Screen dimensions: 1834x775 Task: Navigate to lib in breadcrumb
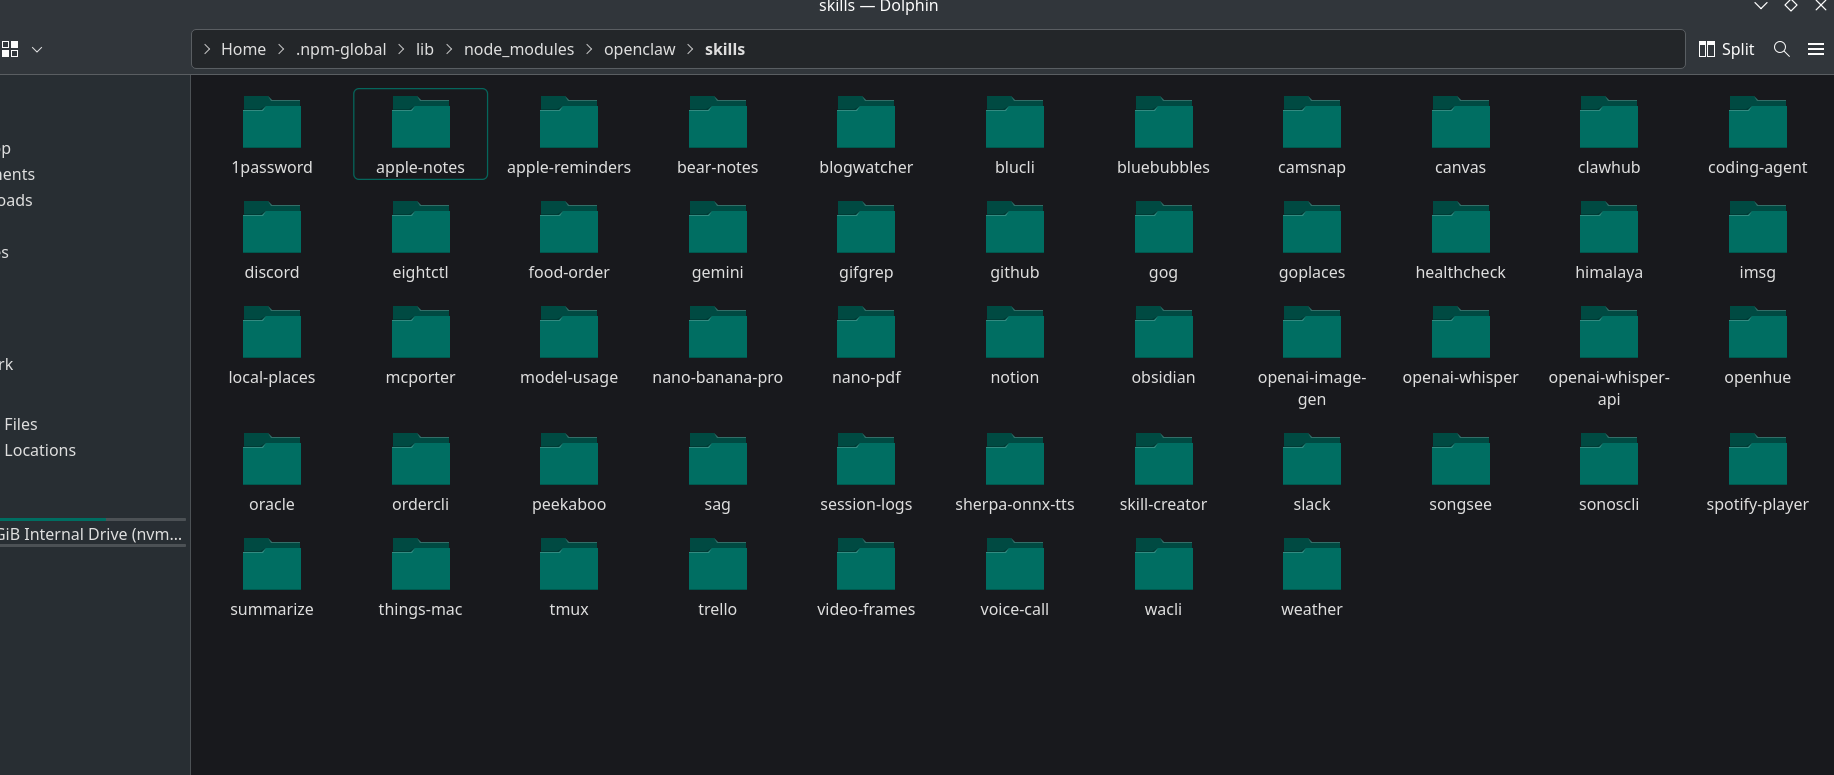(x=425, y=49)
